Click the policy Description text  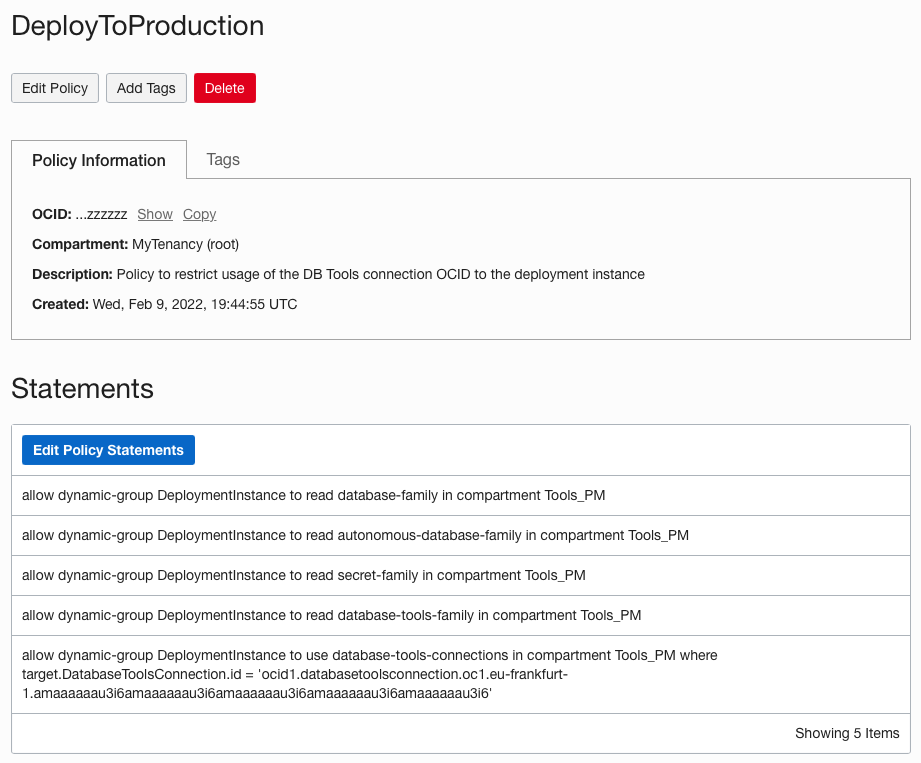[x=380, y=274]
